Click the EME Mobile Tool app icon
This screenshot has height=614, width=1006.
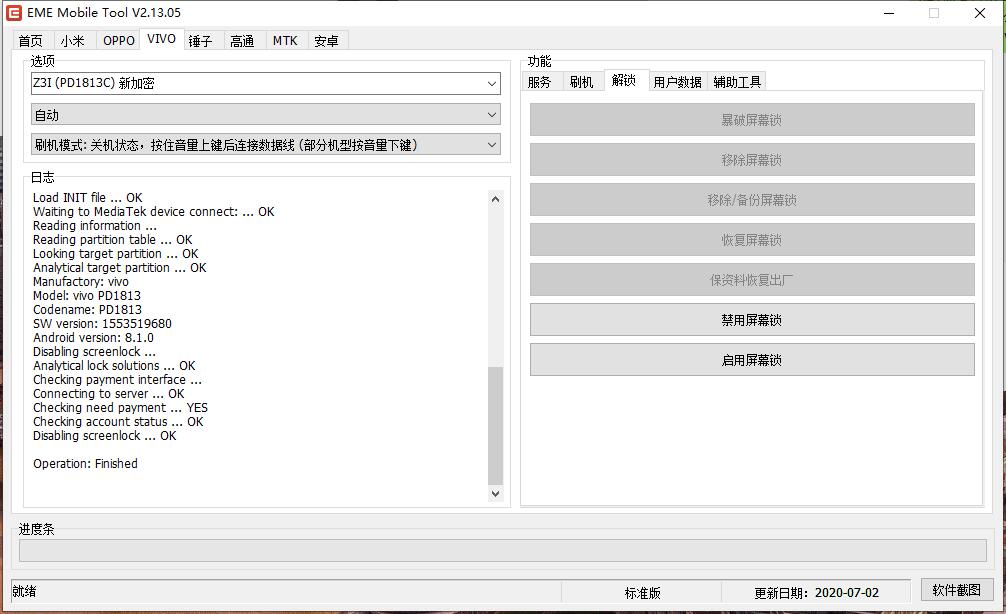coord(13,12)
